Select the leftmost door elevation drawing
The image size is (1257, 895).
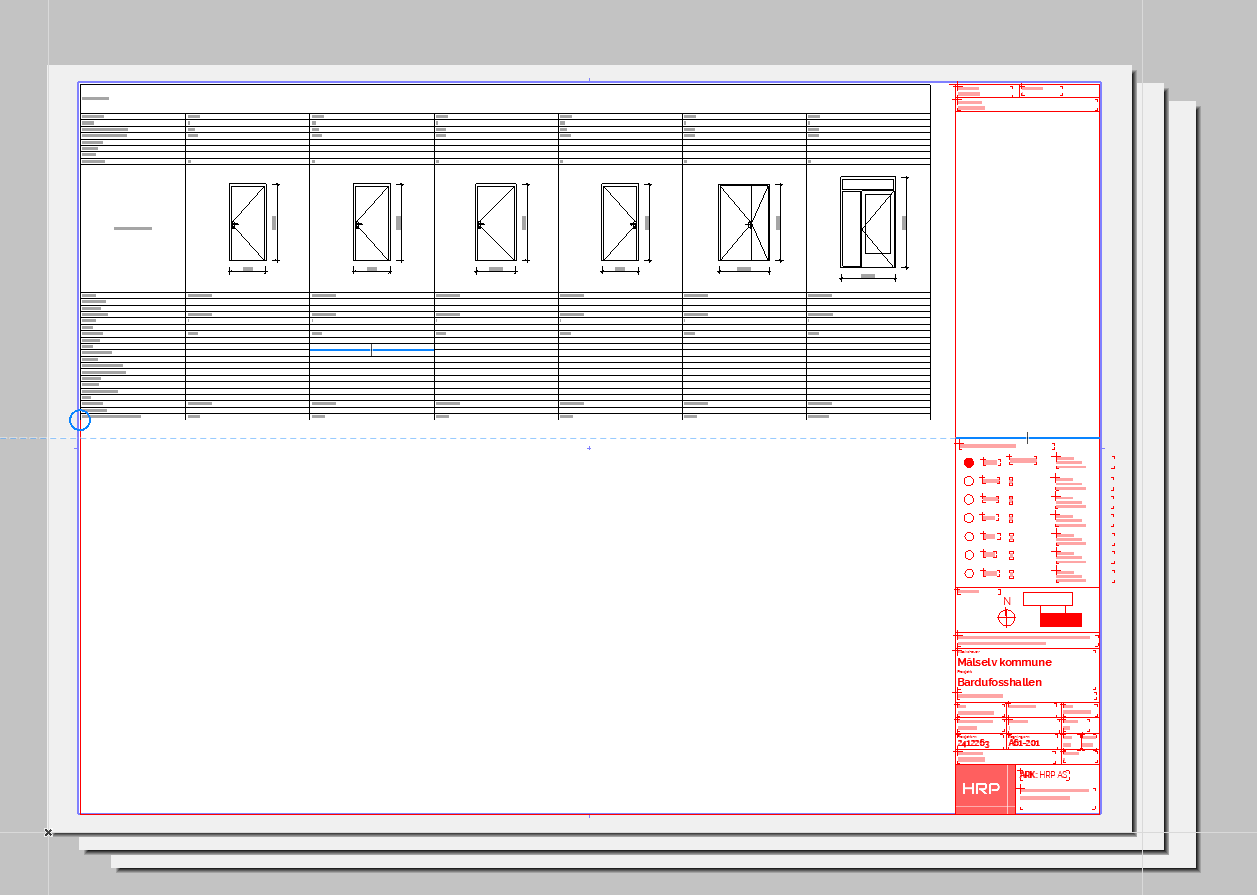pos(247,222)
